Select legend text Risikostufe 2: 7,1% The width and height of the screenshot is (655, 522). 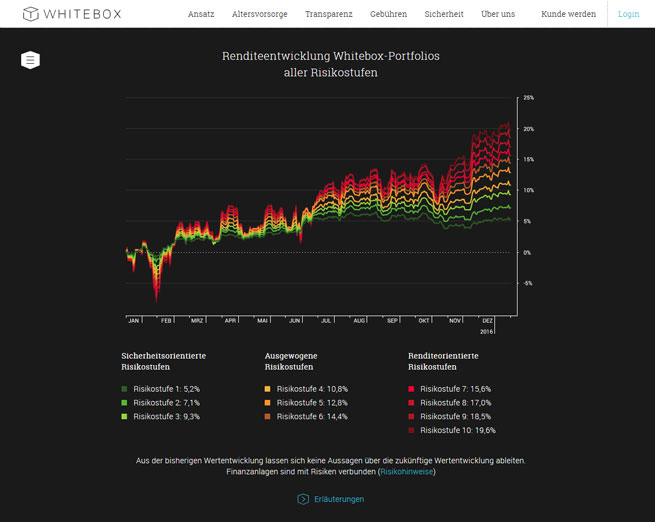tap(166, 403)
